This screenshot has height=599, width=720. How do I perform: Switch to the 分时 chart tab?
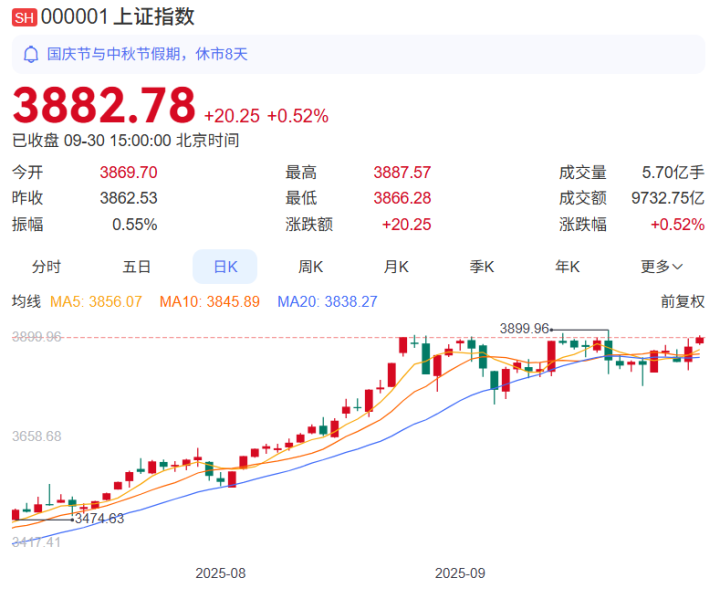coord(46,266)
